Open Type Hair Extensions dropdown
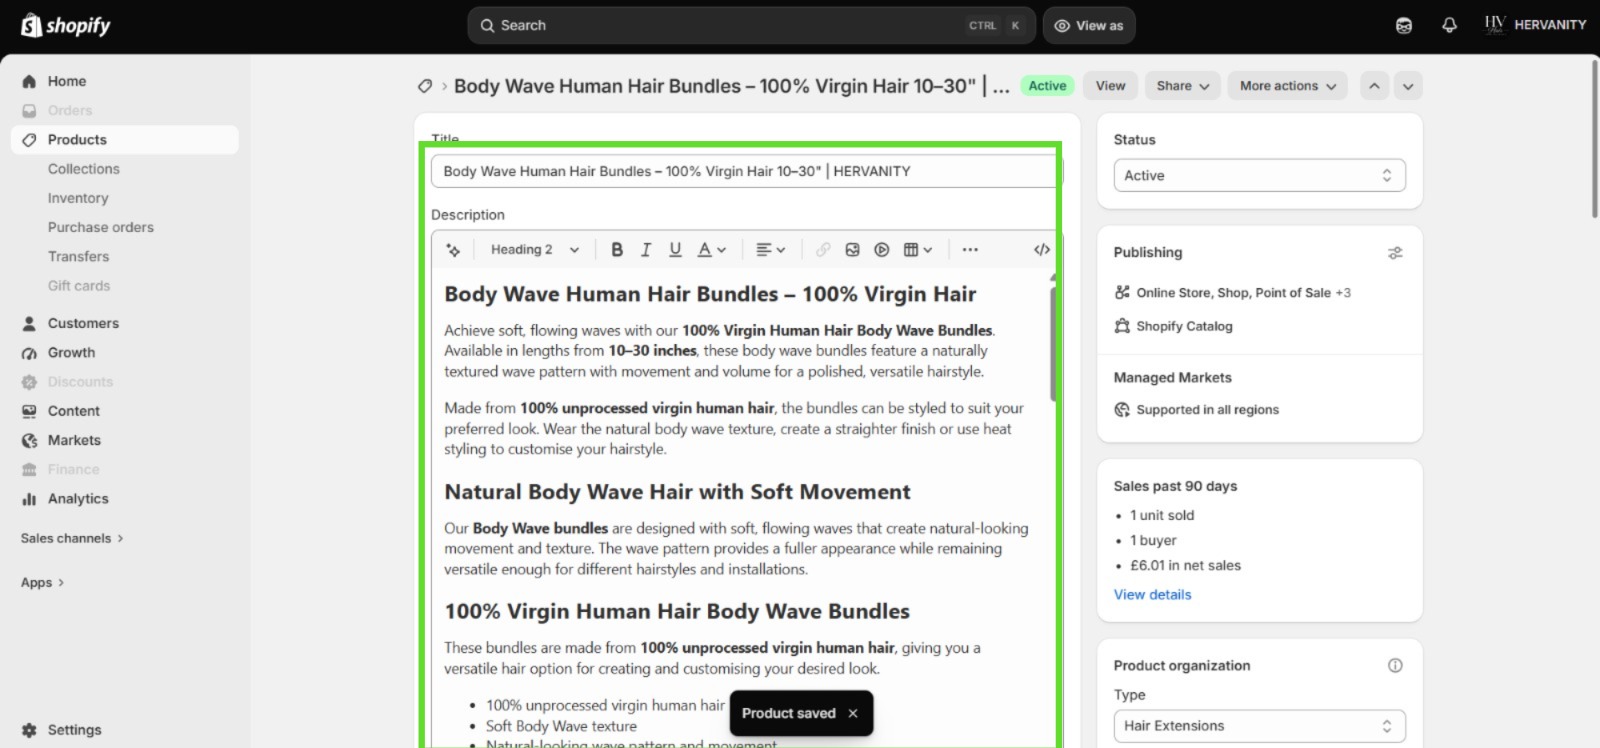The width and height of the screenshot is (1600, 748). coord(1259,726)
